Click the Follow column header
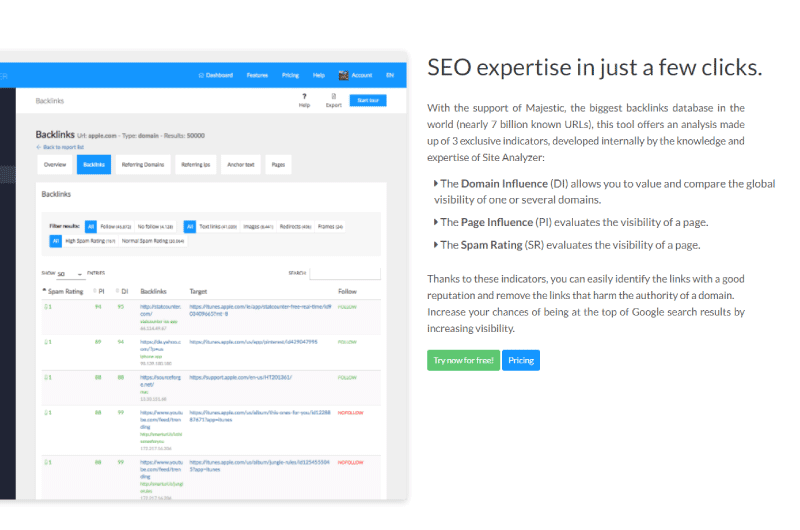This screenshot has height=530, width=800. [x=347, y=291]
